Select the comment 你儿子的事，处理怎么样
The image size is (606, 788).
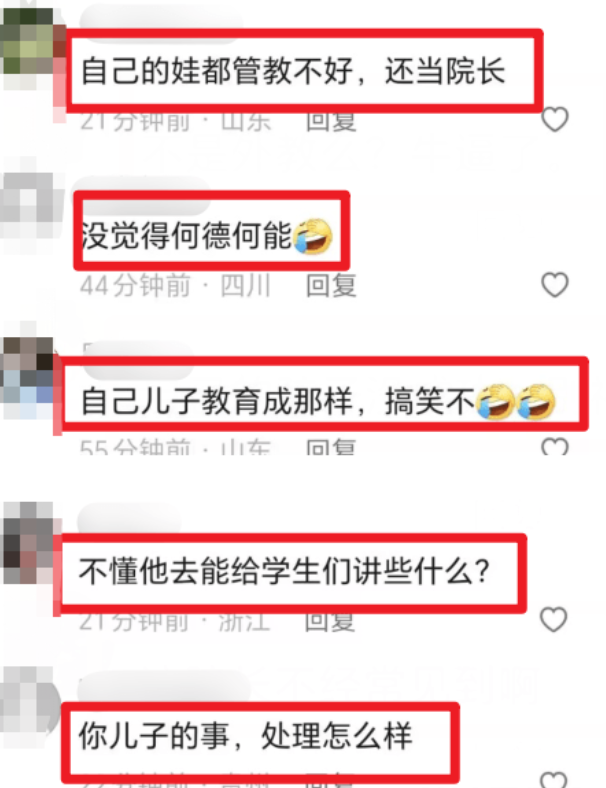click(x=246, y=736)
